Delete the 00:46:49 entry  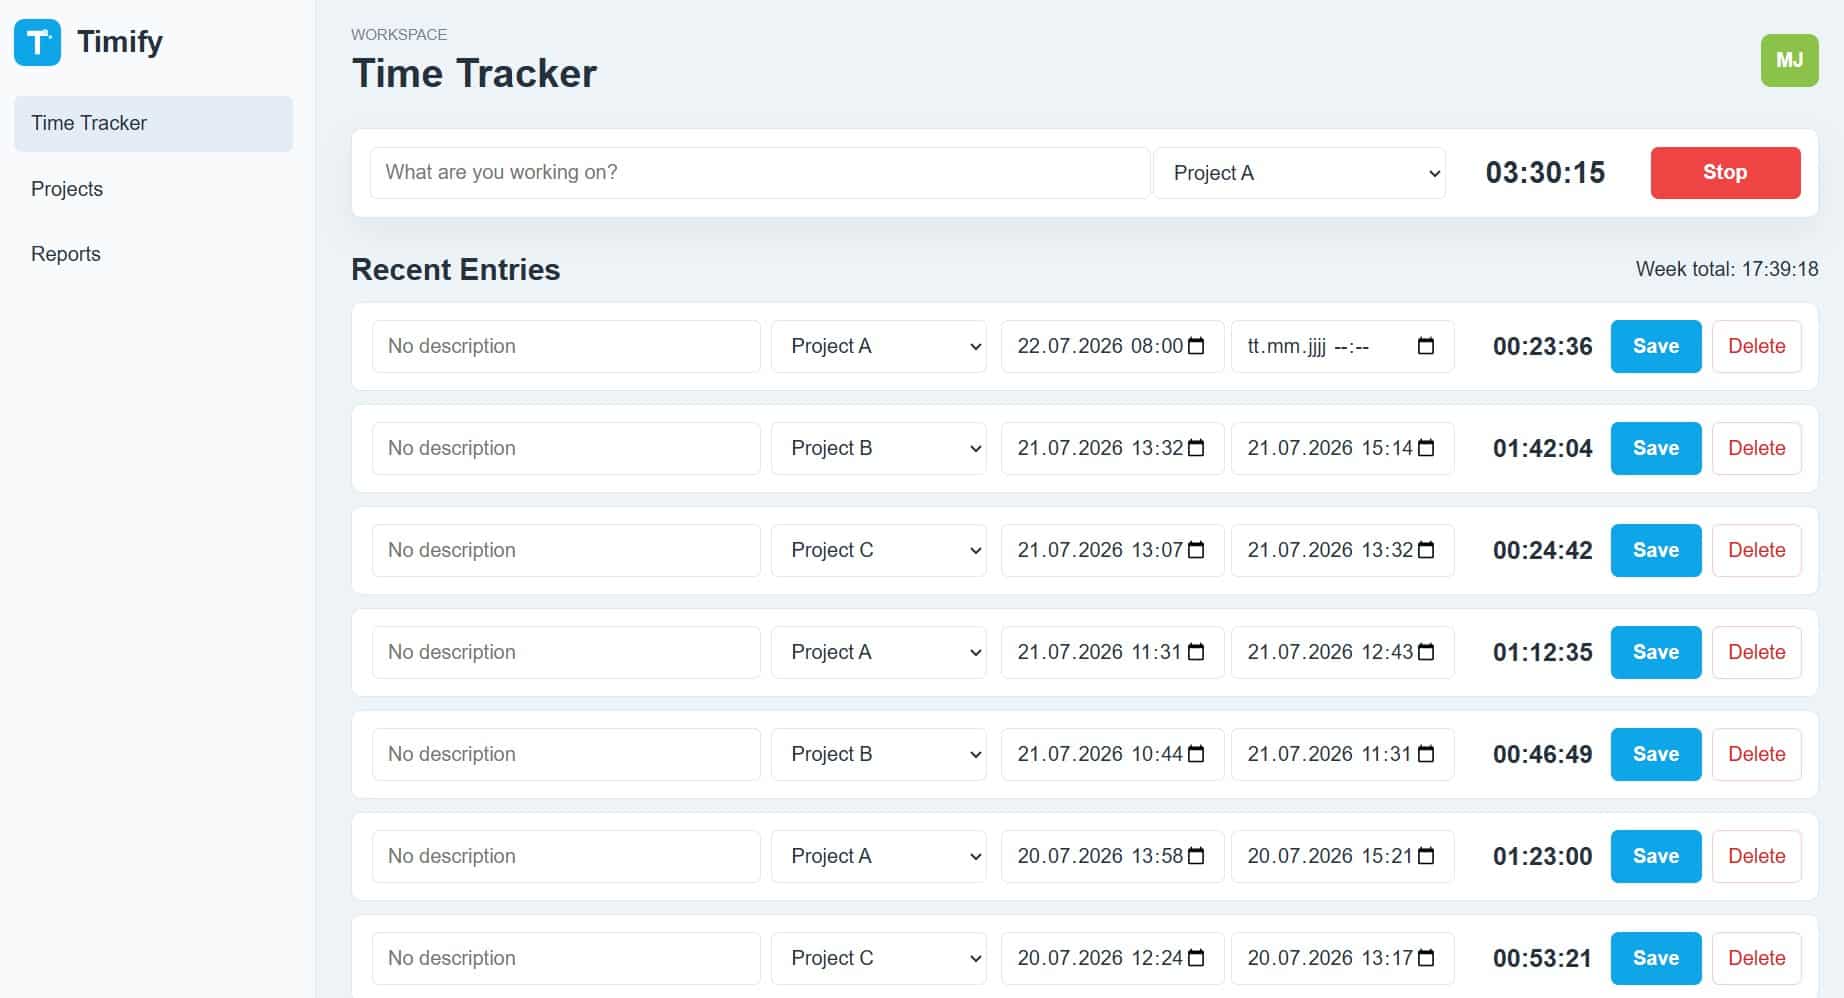coord(1757,754)
